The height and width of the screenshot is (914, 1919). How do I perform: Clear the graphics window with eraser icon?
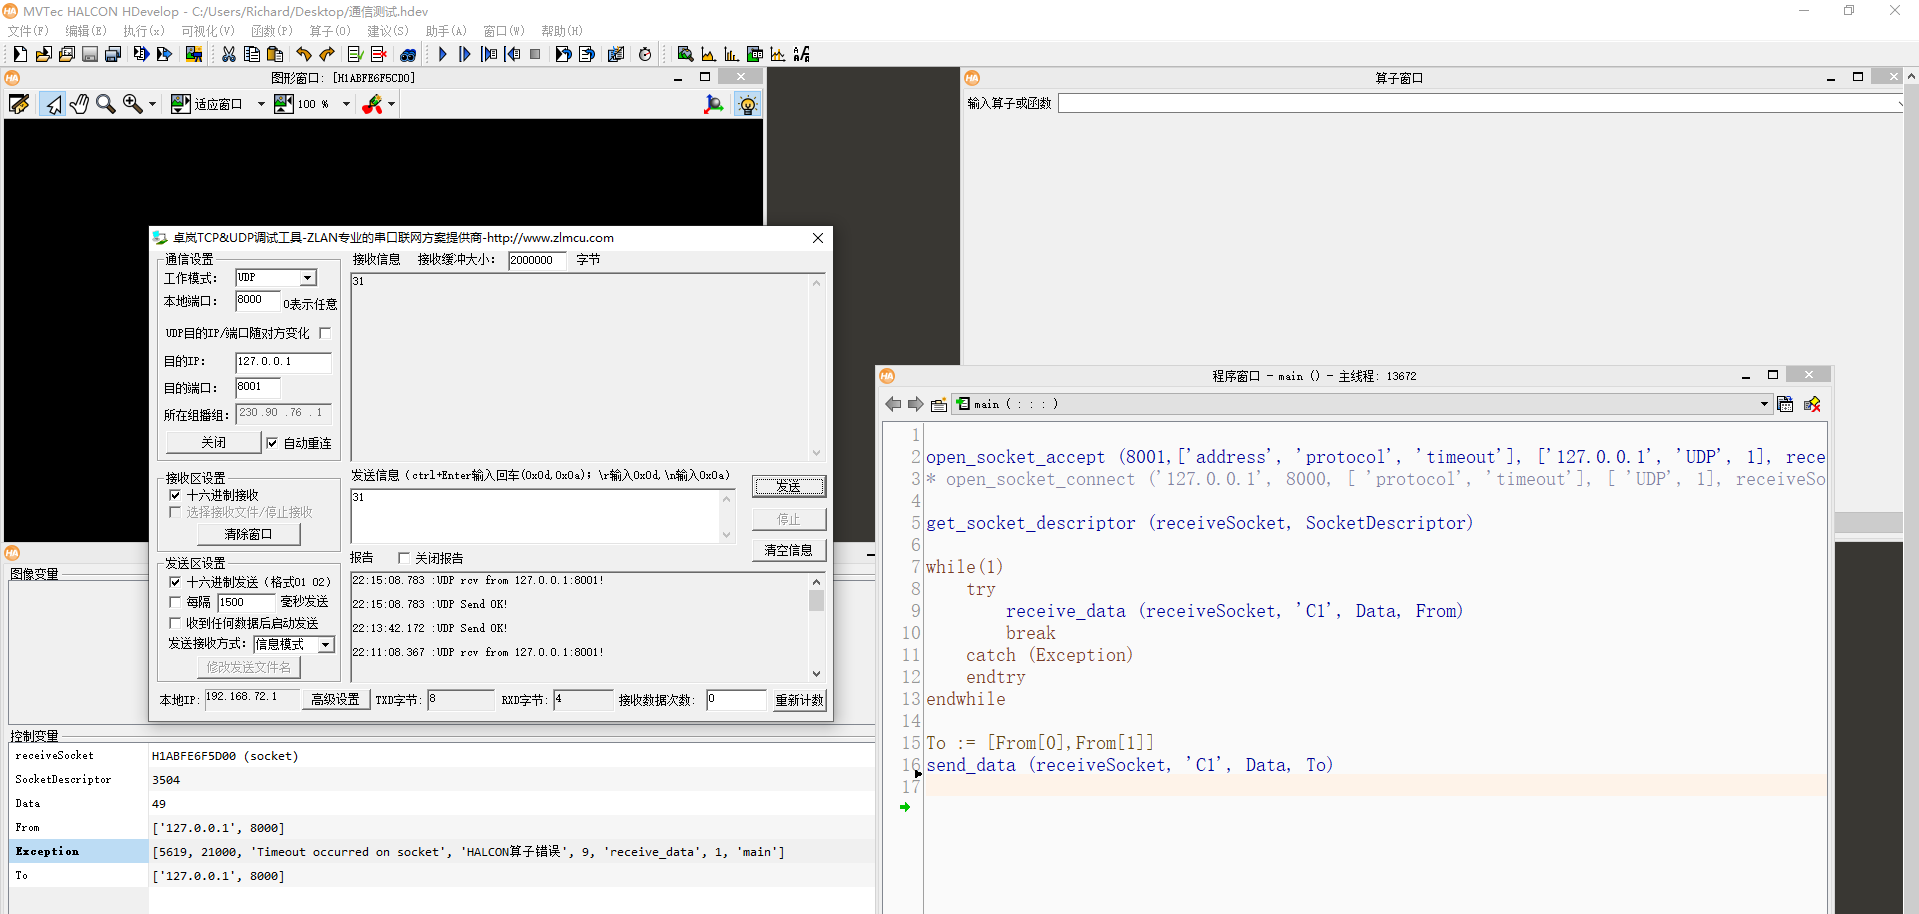(x=19, y=104)
